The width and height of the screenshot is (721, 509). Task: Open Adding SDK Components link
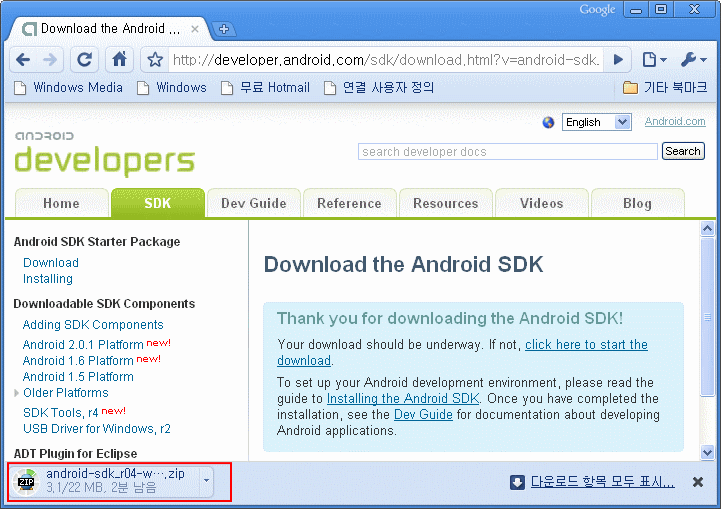93,325
